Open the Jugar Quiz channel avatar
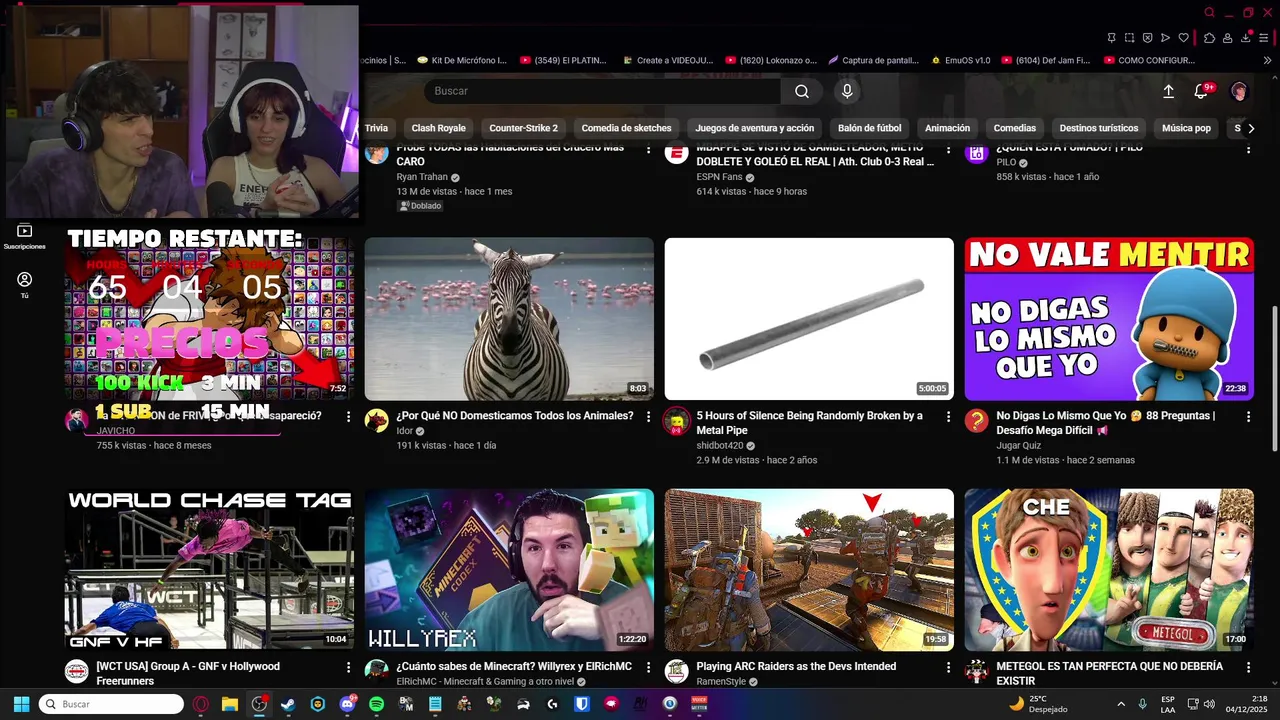1280x720 pixels. click(976, 420)
